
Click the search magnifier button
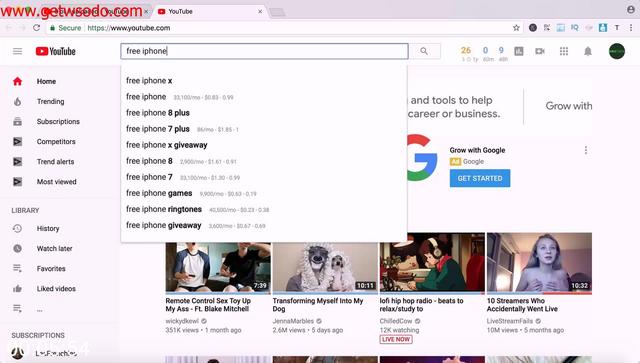click(x=424, y=51)
